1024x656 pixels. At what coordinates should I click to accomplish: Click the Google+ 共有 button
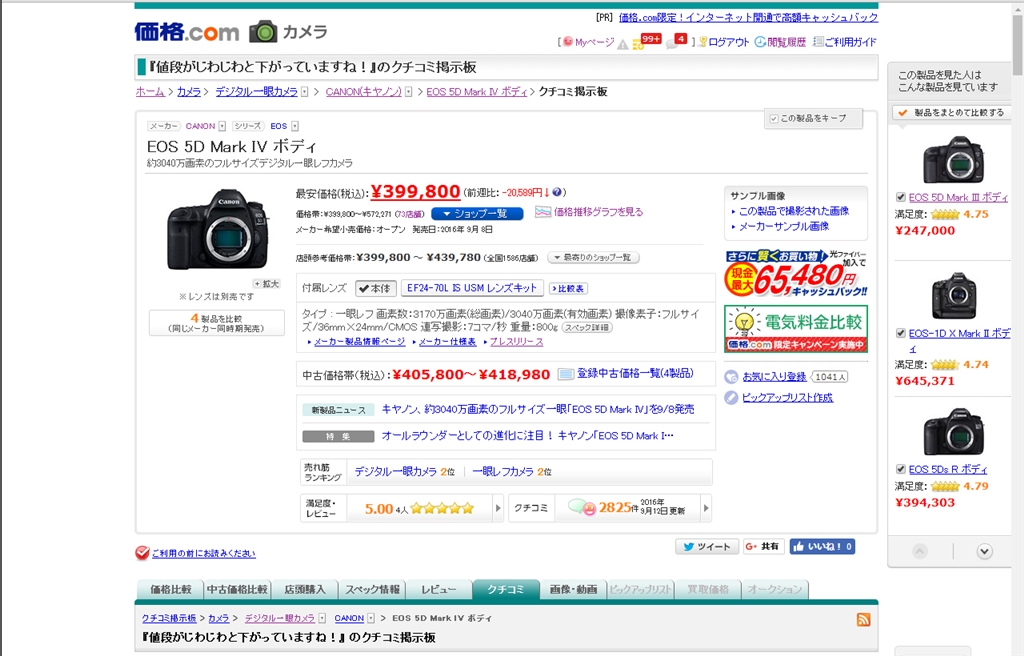(x=763, y=546)
